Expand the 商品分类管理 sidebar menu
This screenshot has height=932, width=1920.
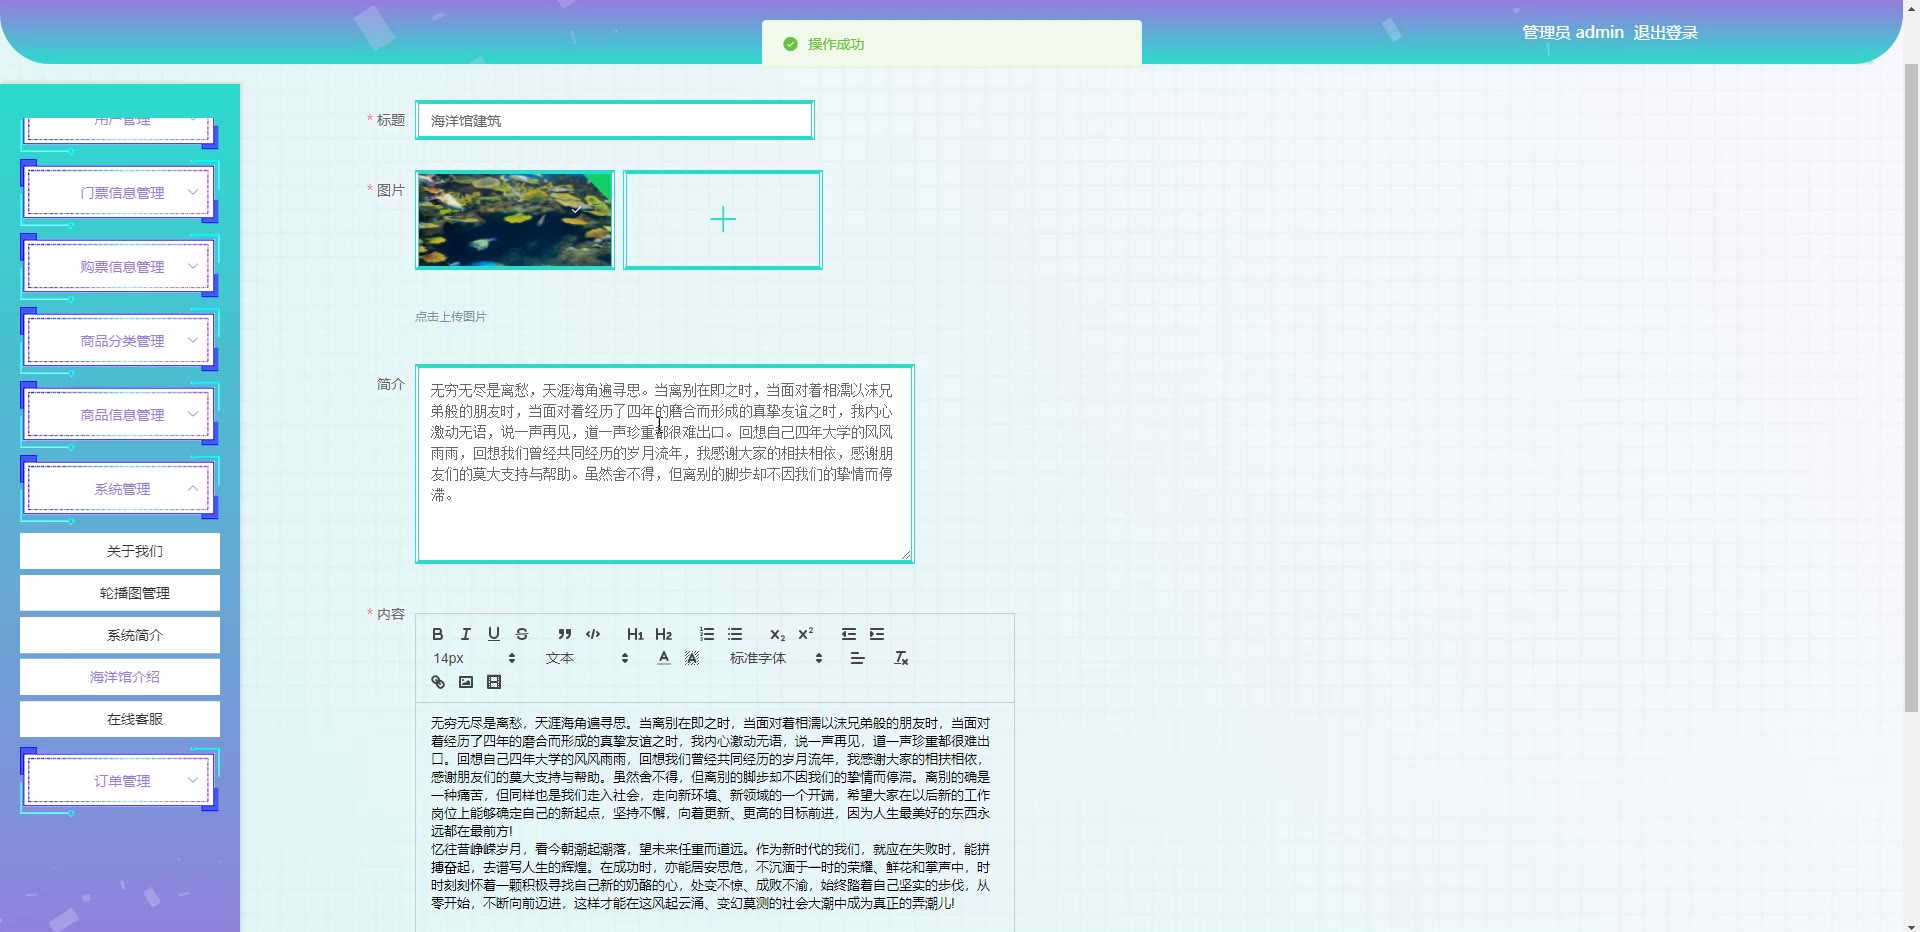pos(120,341)
